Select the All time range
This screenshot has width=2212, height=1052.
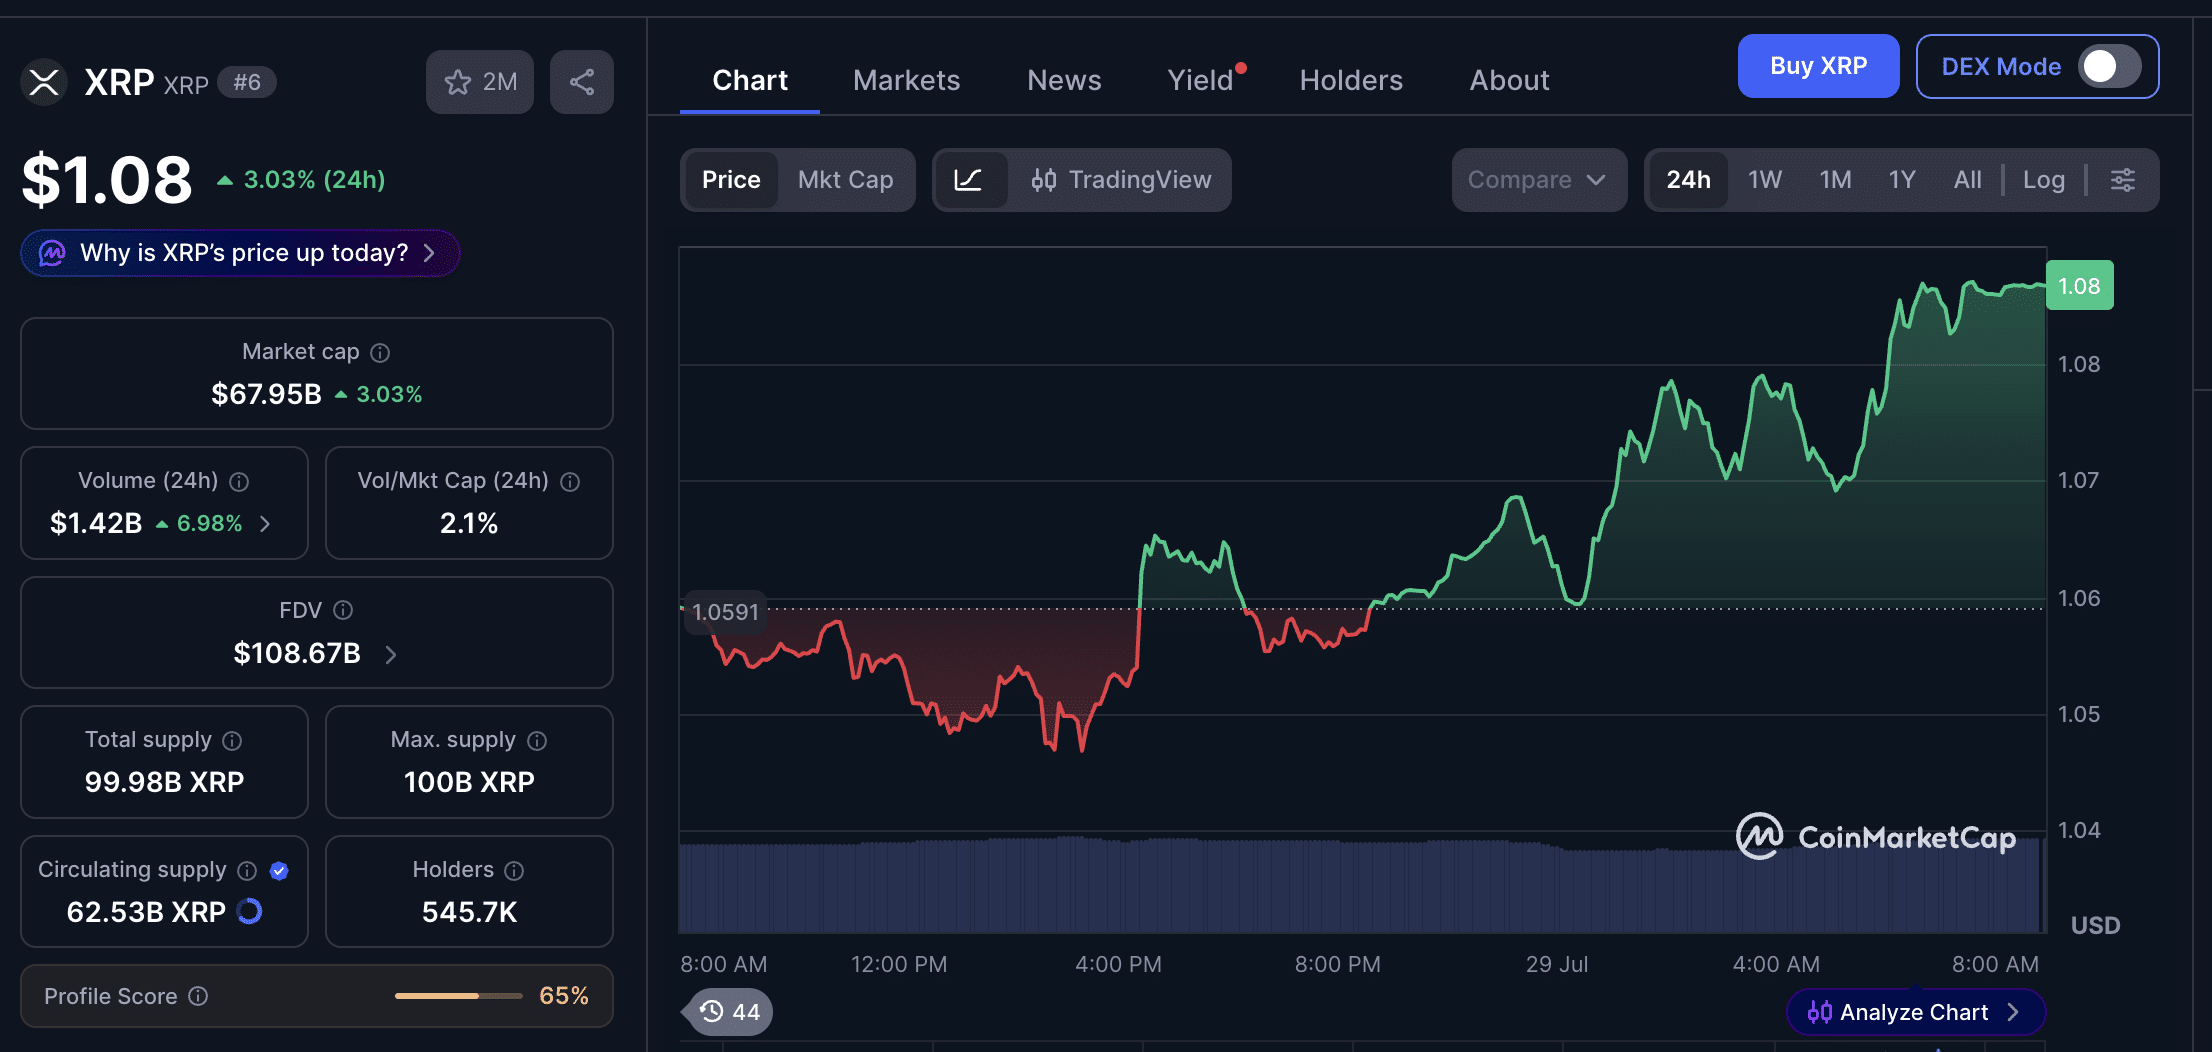pyautogui.click(x=1967, y=180)
